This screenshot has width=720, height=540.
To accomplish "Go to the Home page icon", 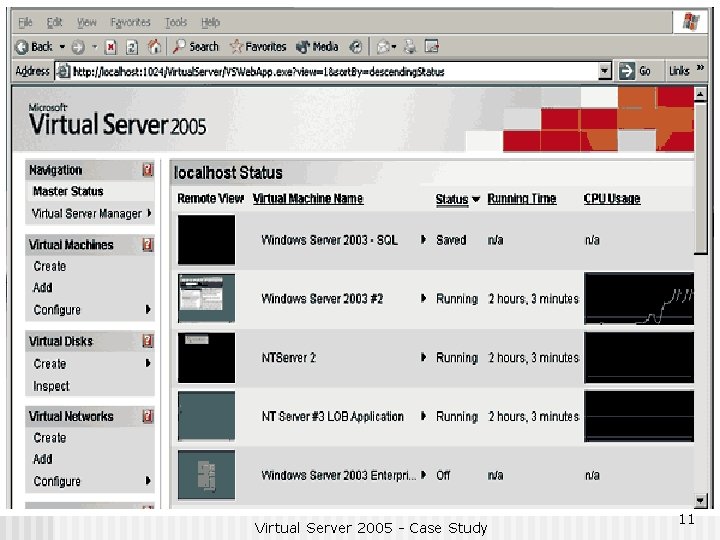I will coord(154,46).
